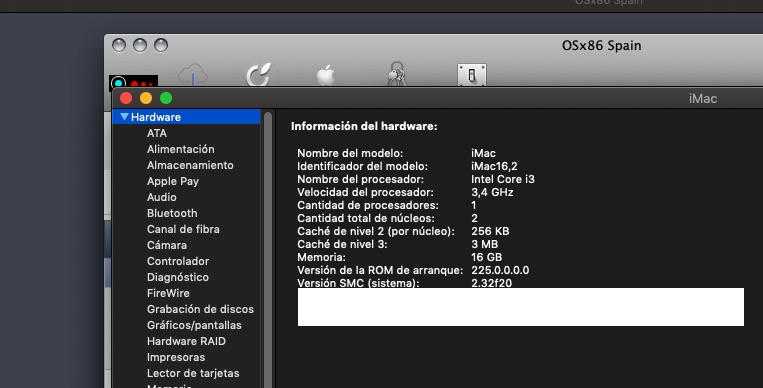
Task: Select Lector de tarjetas entry
Action: click(x=193, y=373)
